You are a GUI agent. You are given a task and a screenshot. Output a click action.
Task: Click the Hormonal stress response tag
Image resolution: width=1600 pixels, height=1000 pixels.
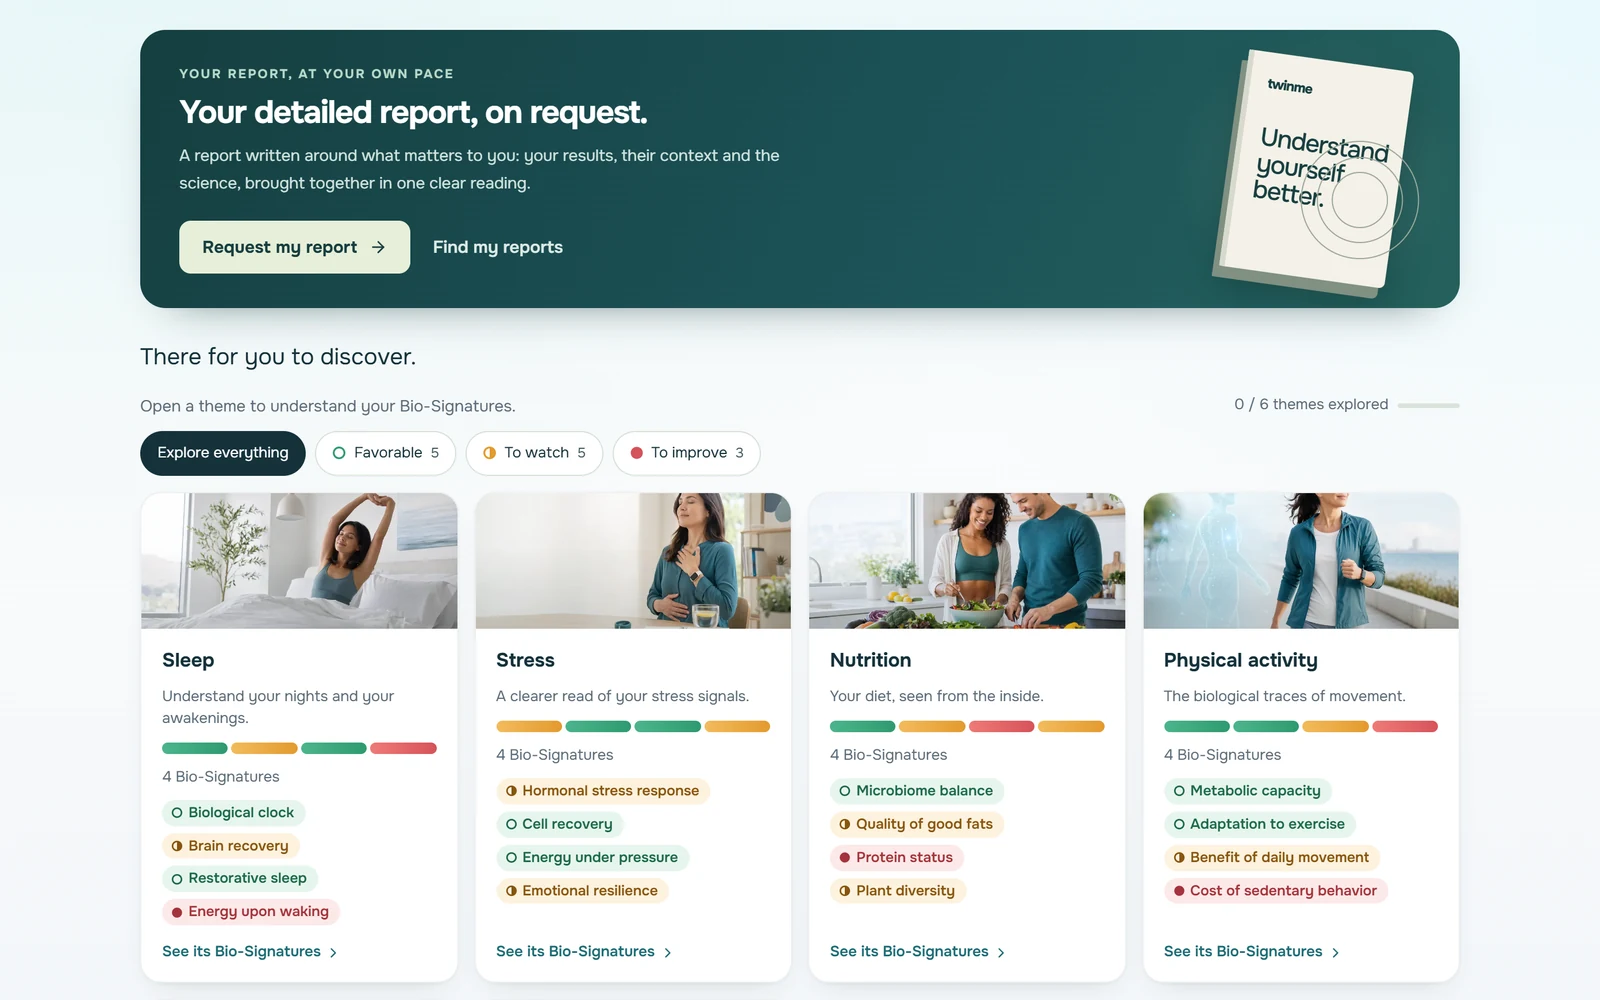coord(603,791)
